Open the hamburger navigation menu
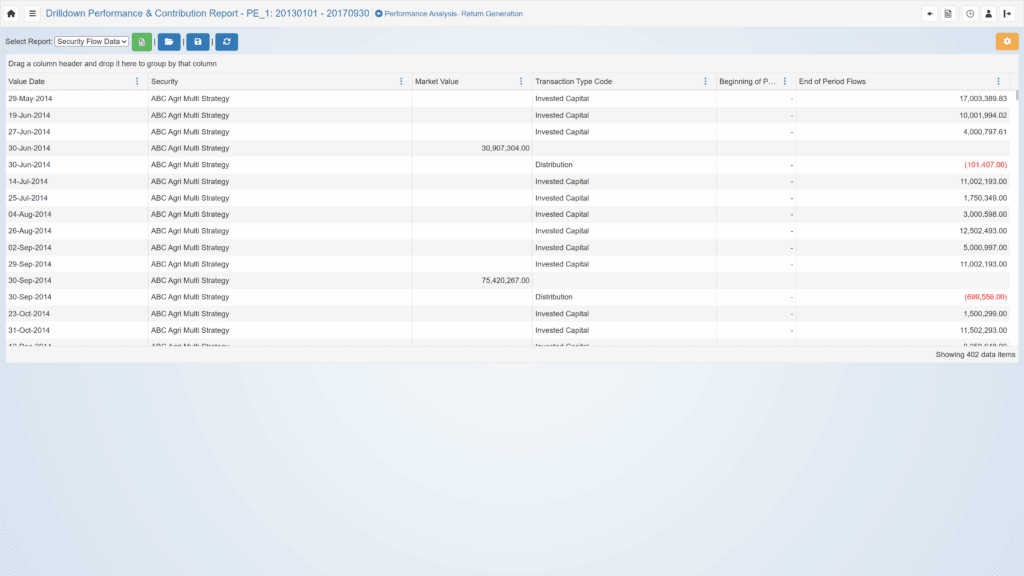1024x576 pixels. 32,14
